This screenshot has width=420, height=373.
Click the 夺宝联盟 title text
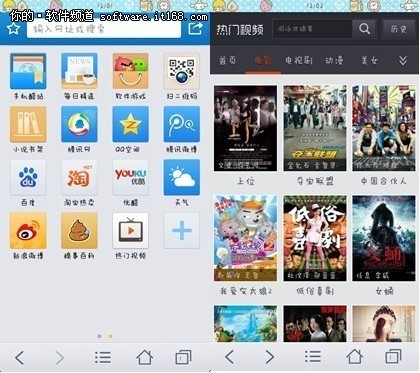(x=315, y=181)
